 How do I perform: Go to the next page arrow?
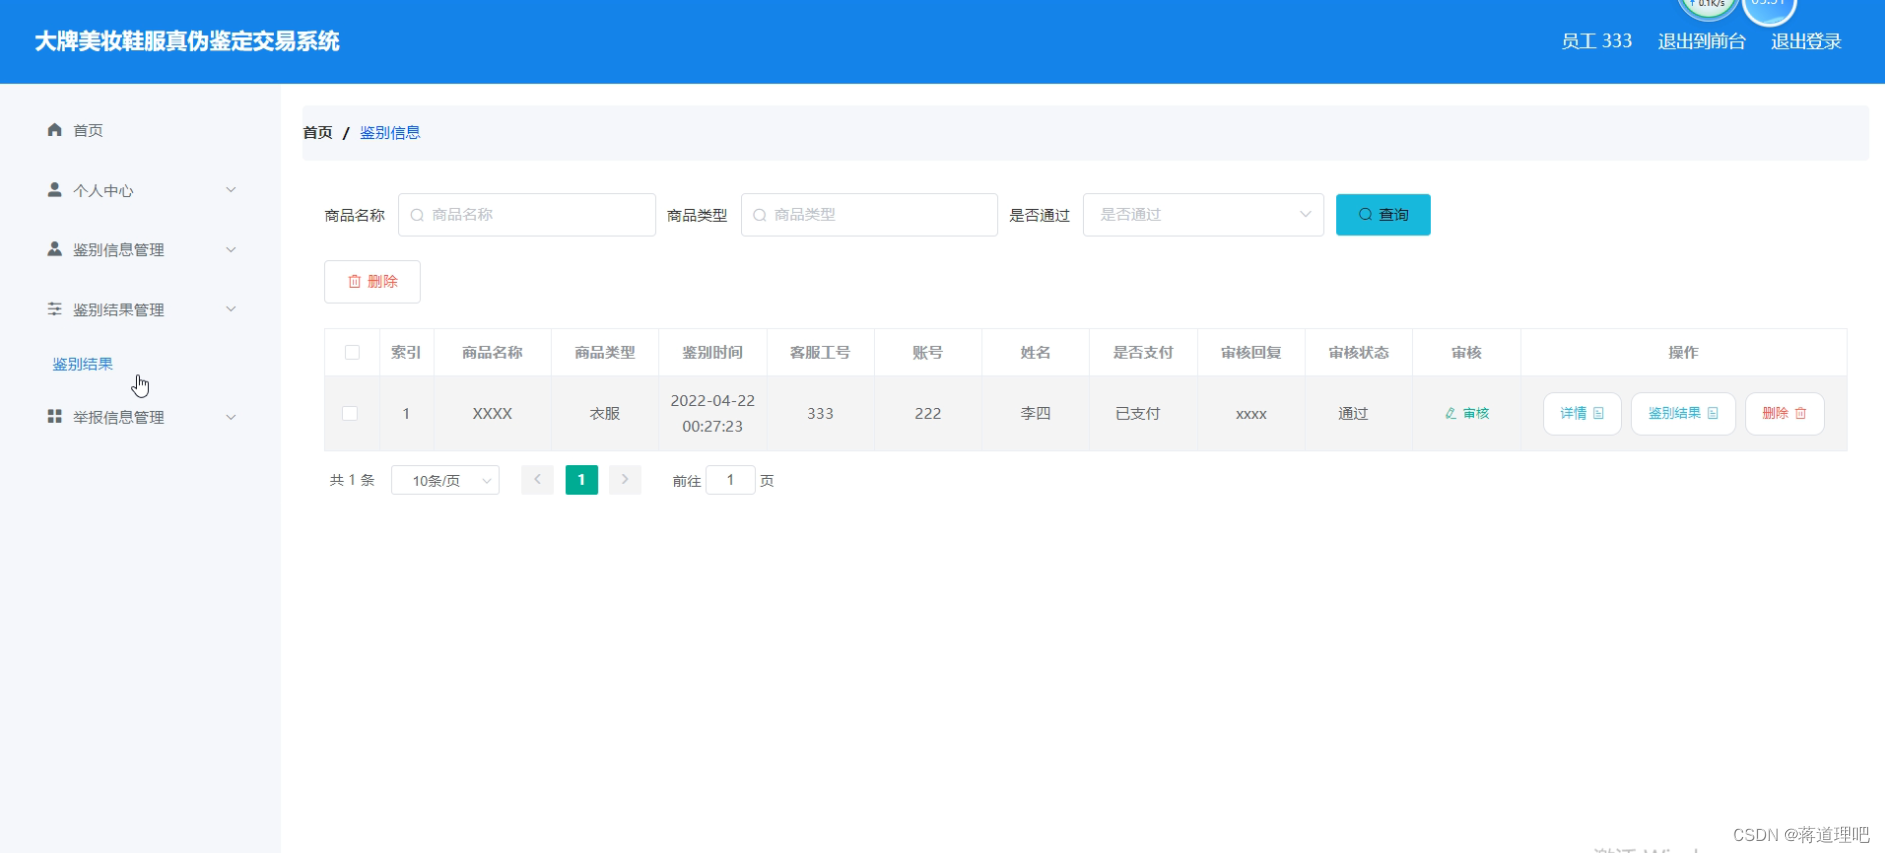click(x=625, y=480)
